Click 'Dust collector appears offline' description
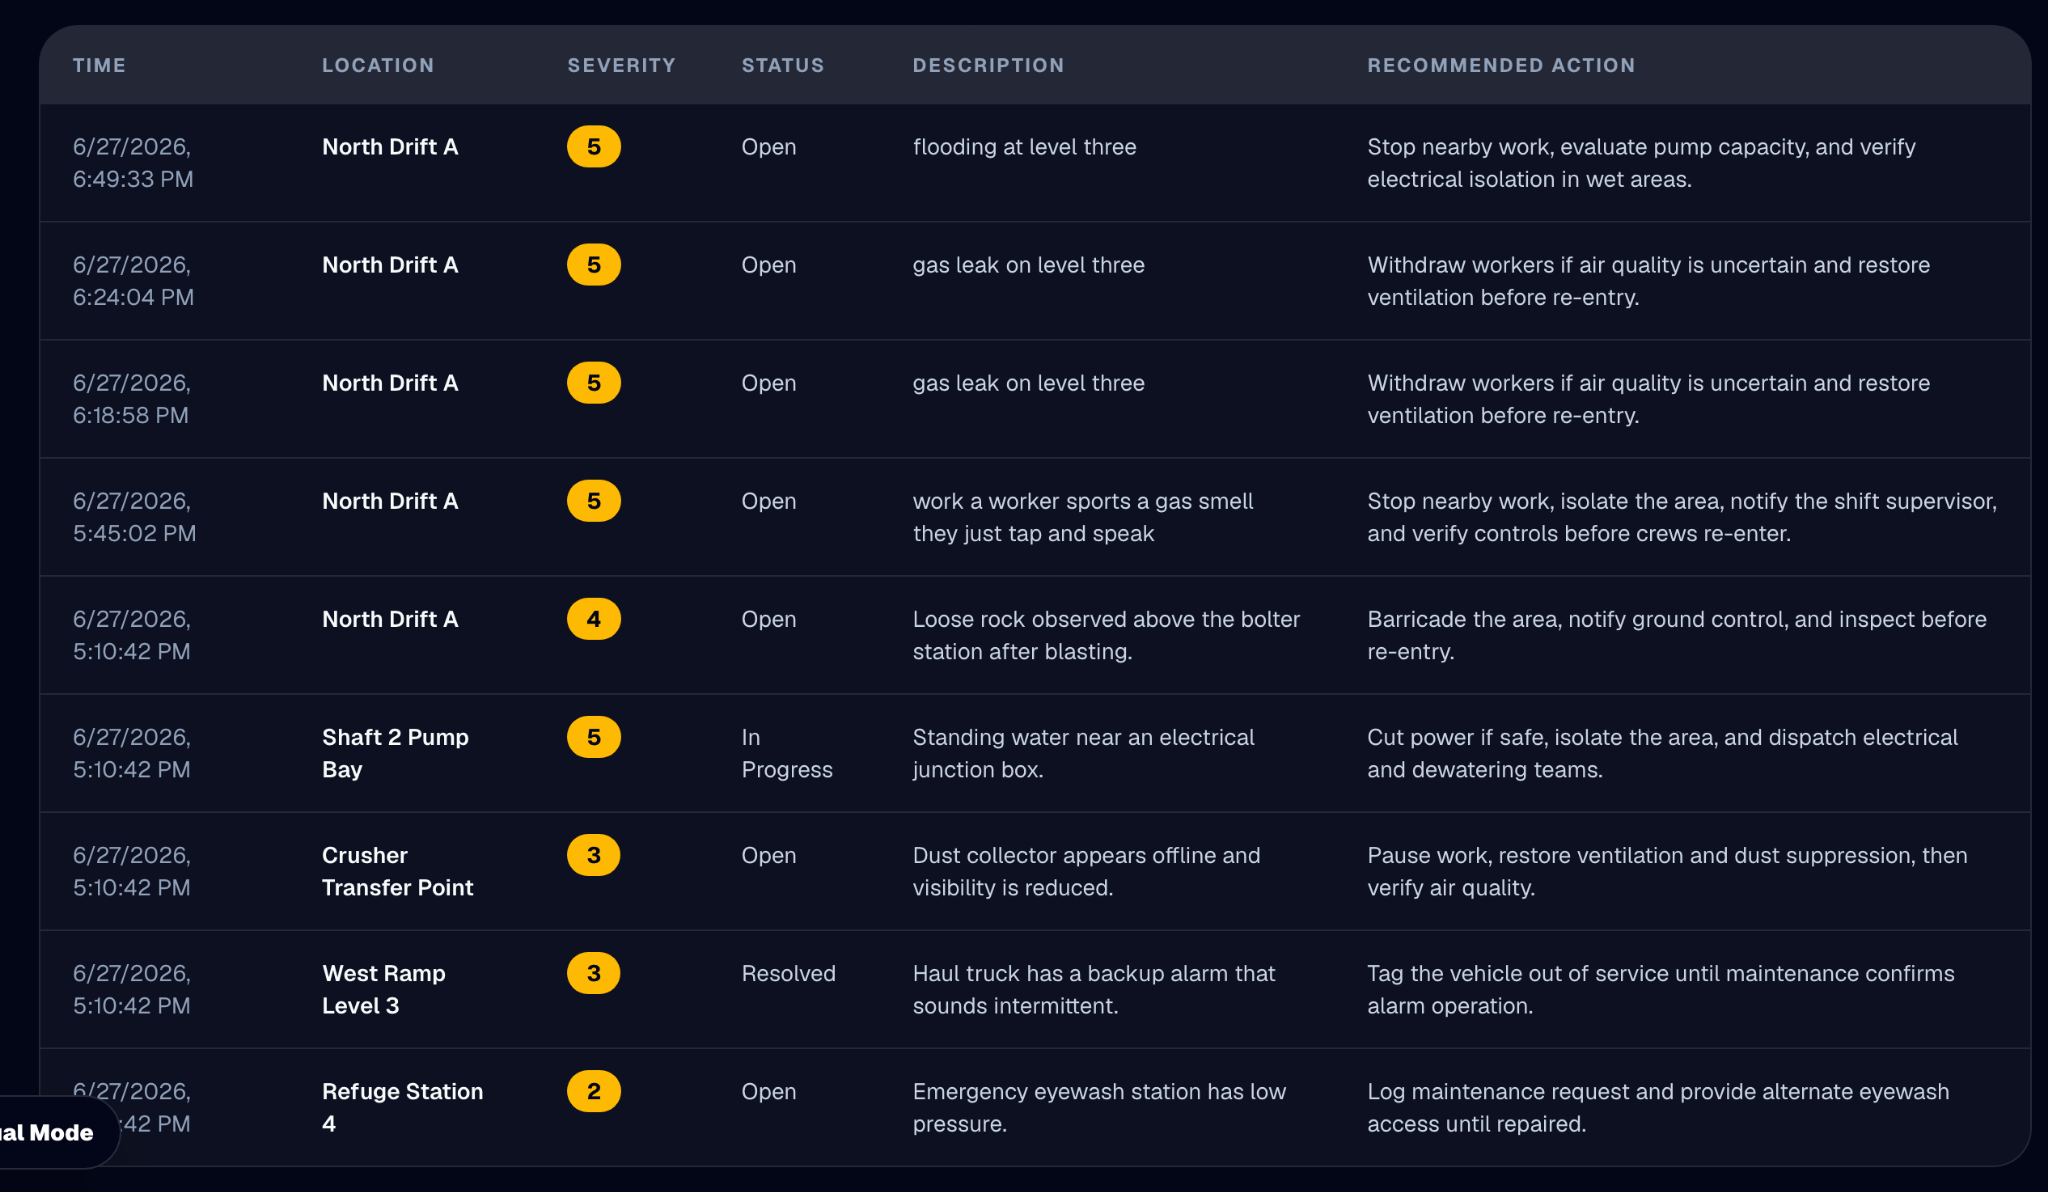 1086,871
